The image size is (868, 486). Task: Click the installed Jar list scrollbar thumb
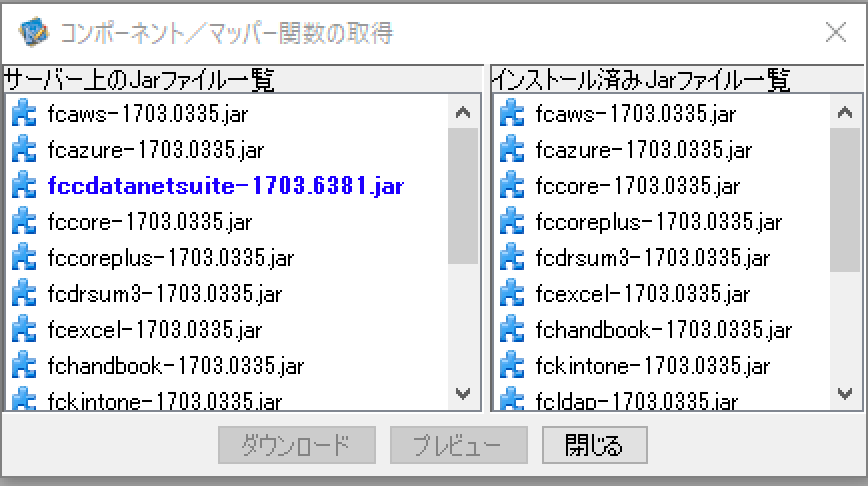point(845,200)
